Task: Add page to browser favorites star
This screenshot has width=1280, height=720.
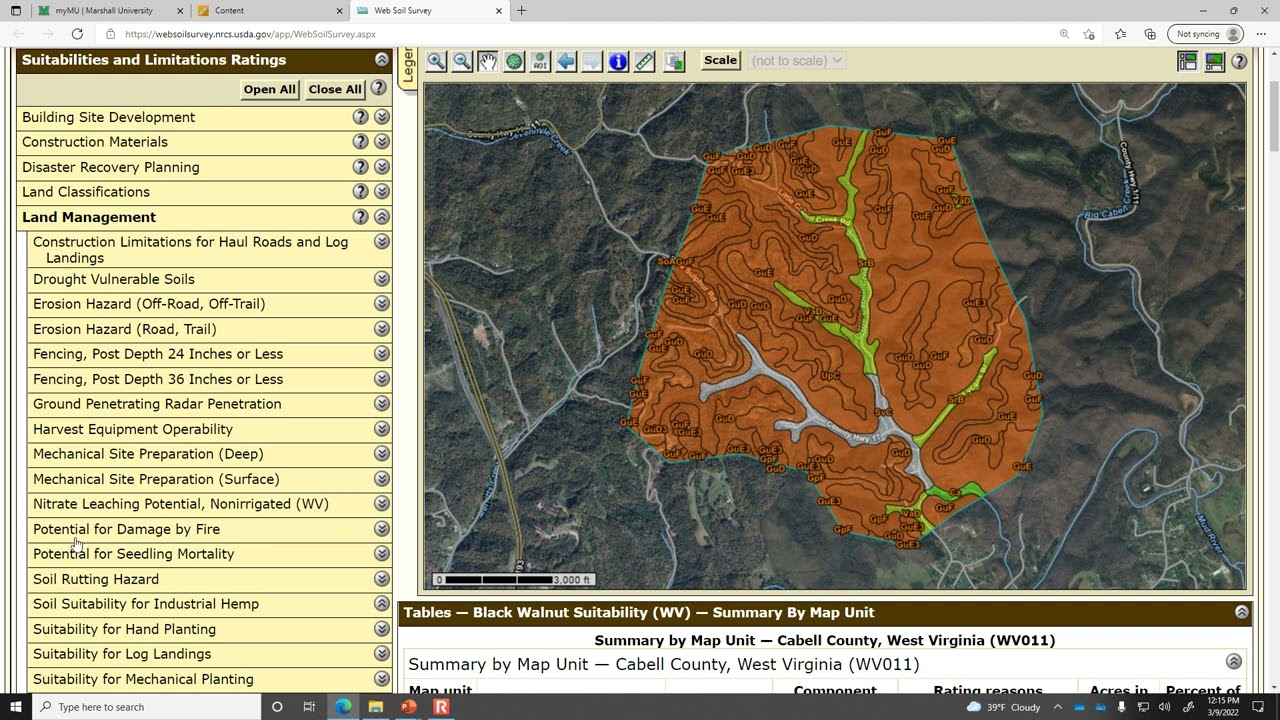Action: tap(1089, 34)
